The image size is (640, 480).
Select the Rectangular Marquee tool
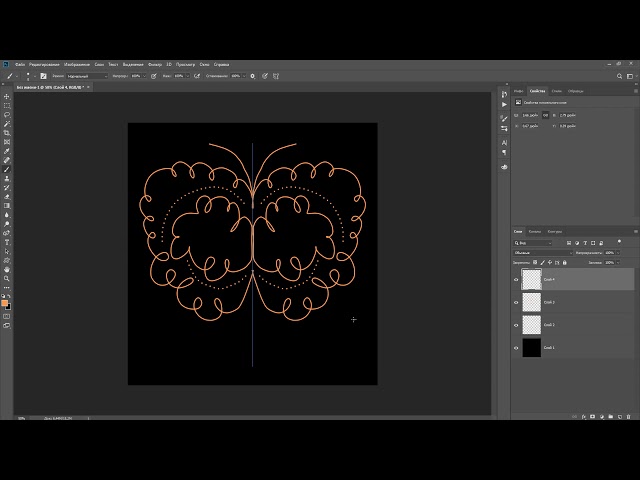click(x=7, y=105)
